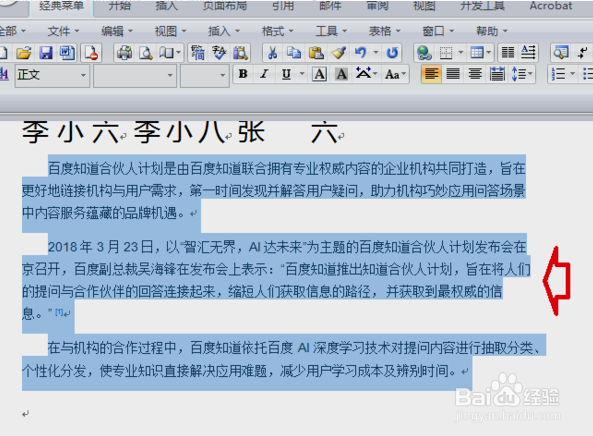This screenshot has width=593, height=436.
Task: Click the heading text 季小六
Action: coord(70,133)
